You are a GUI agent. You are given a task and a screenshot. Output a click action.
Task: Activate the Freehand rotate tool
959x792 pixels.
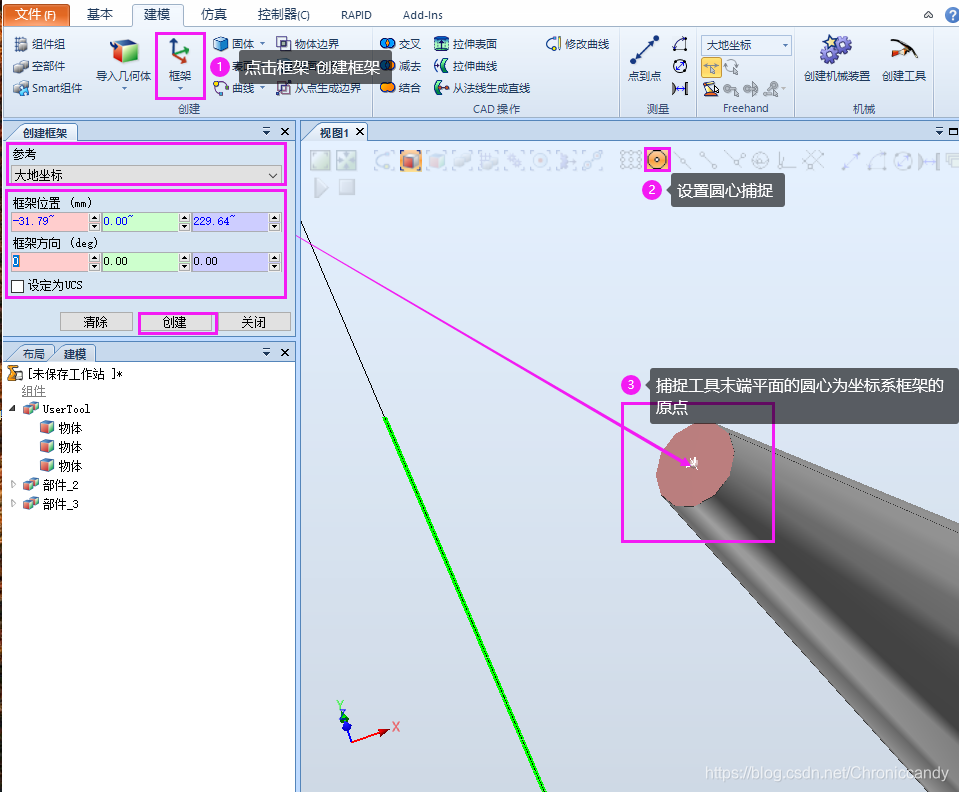tap(731, 67)
